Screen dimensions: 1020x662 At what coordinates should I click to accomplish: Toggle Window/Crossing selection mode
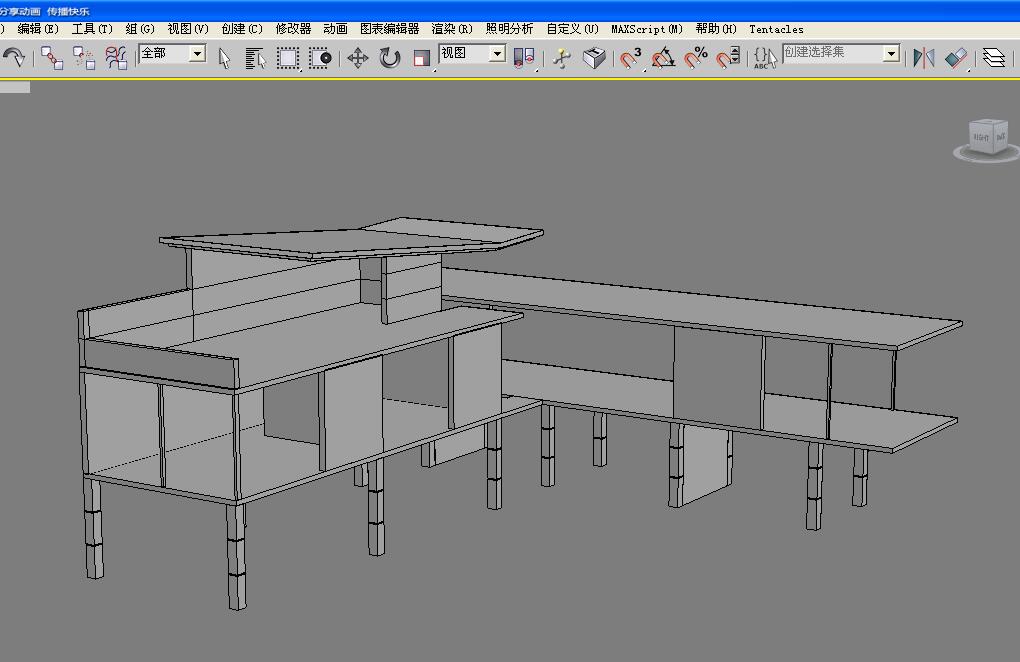point(320,58)
